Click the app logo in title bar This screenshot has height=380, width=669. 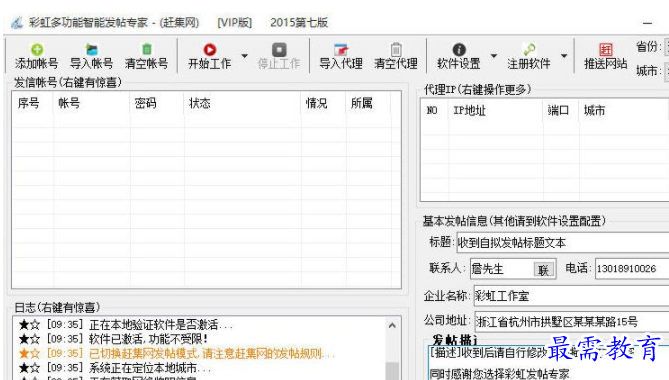tap(17, 23)
